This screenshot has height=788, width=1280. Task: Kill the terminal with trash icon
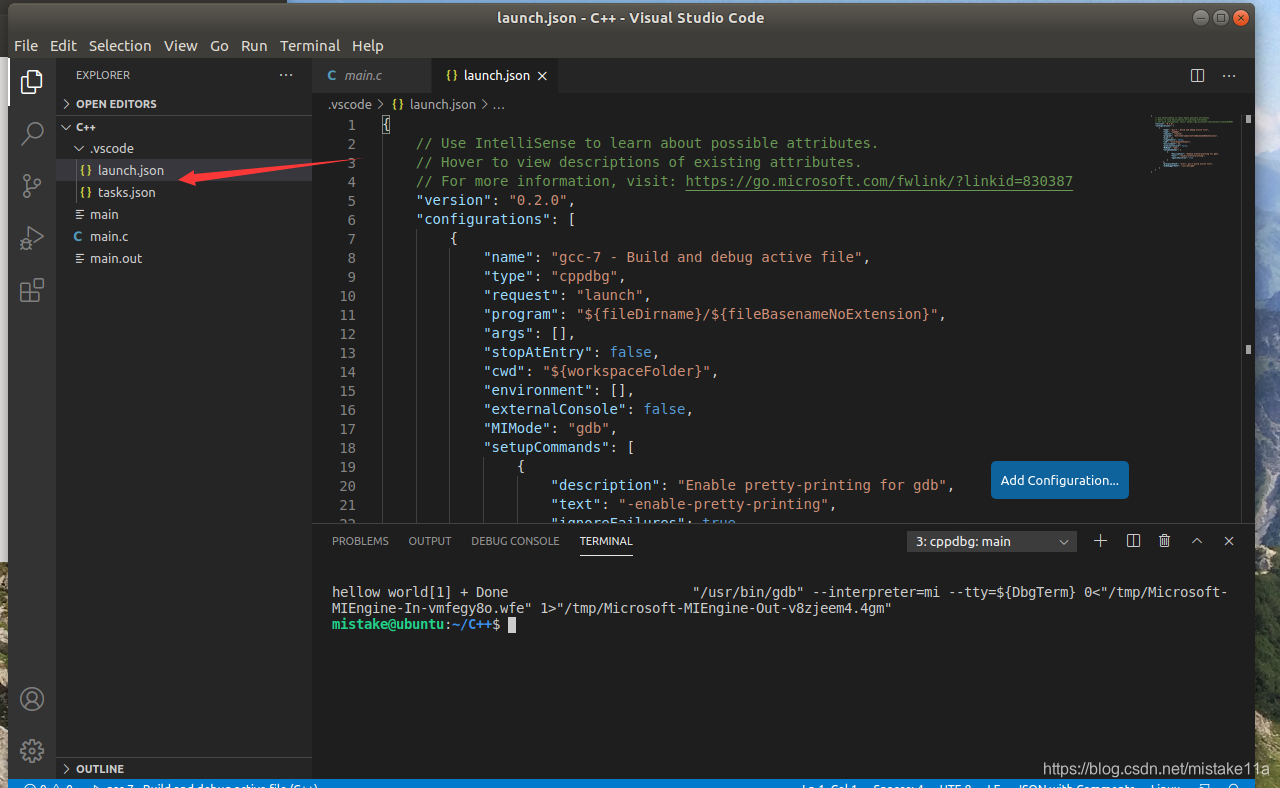point(1165,541)
